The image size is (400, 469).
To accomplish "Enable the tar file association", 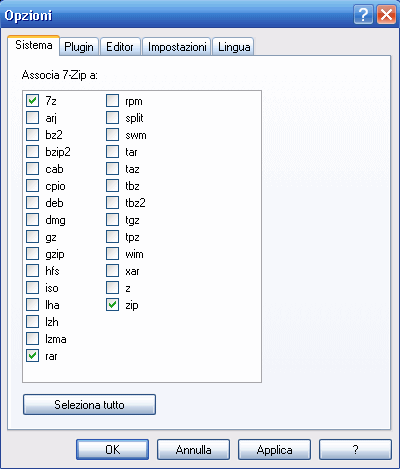I will coord(112,152).
